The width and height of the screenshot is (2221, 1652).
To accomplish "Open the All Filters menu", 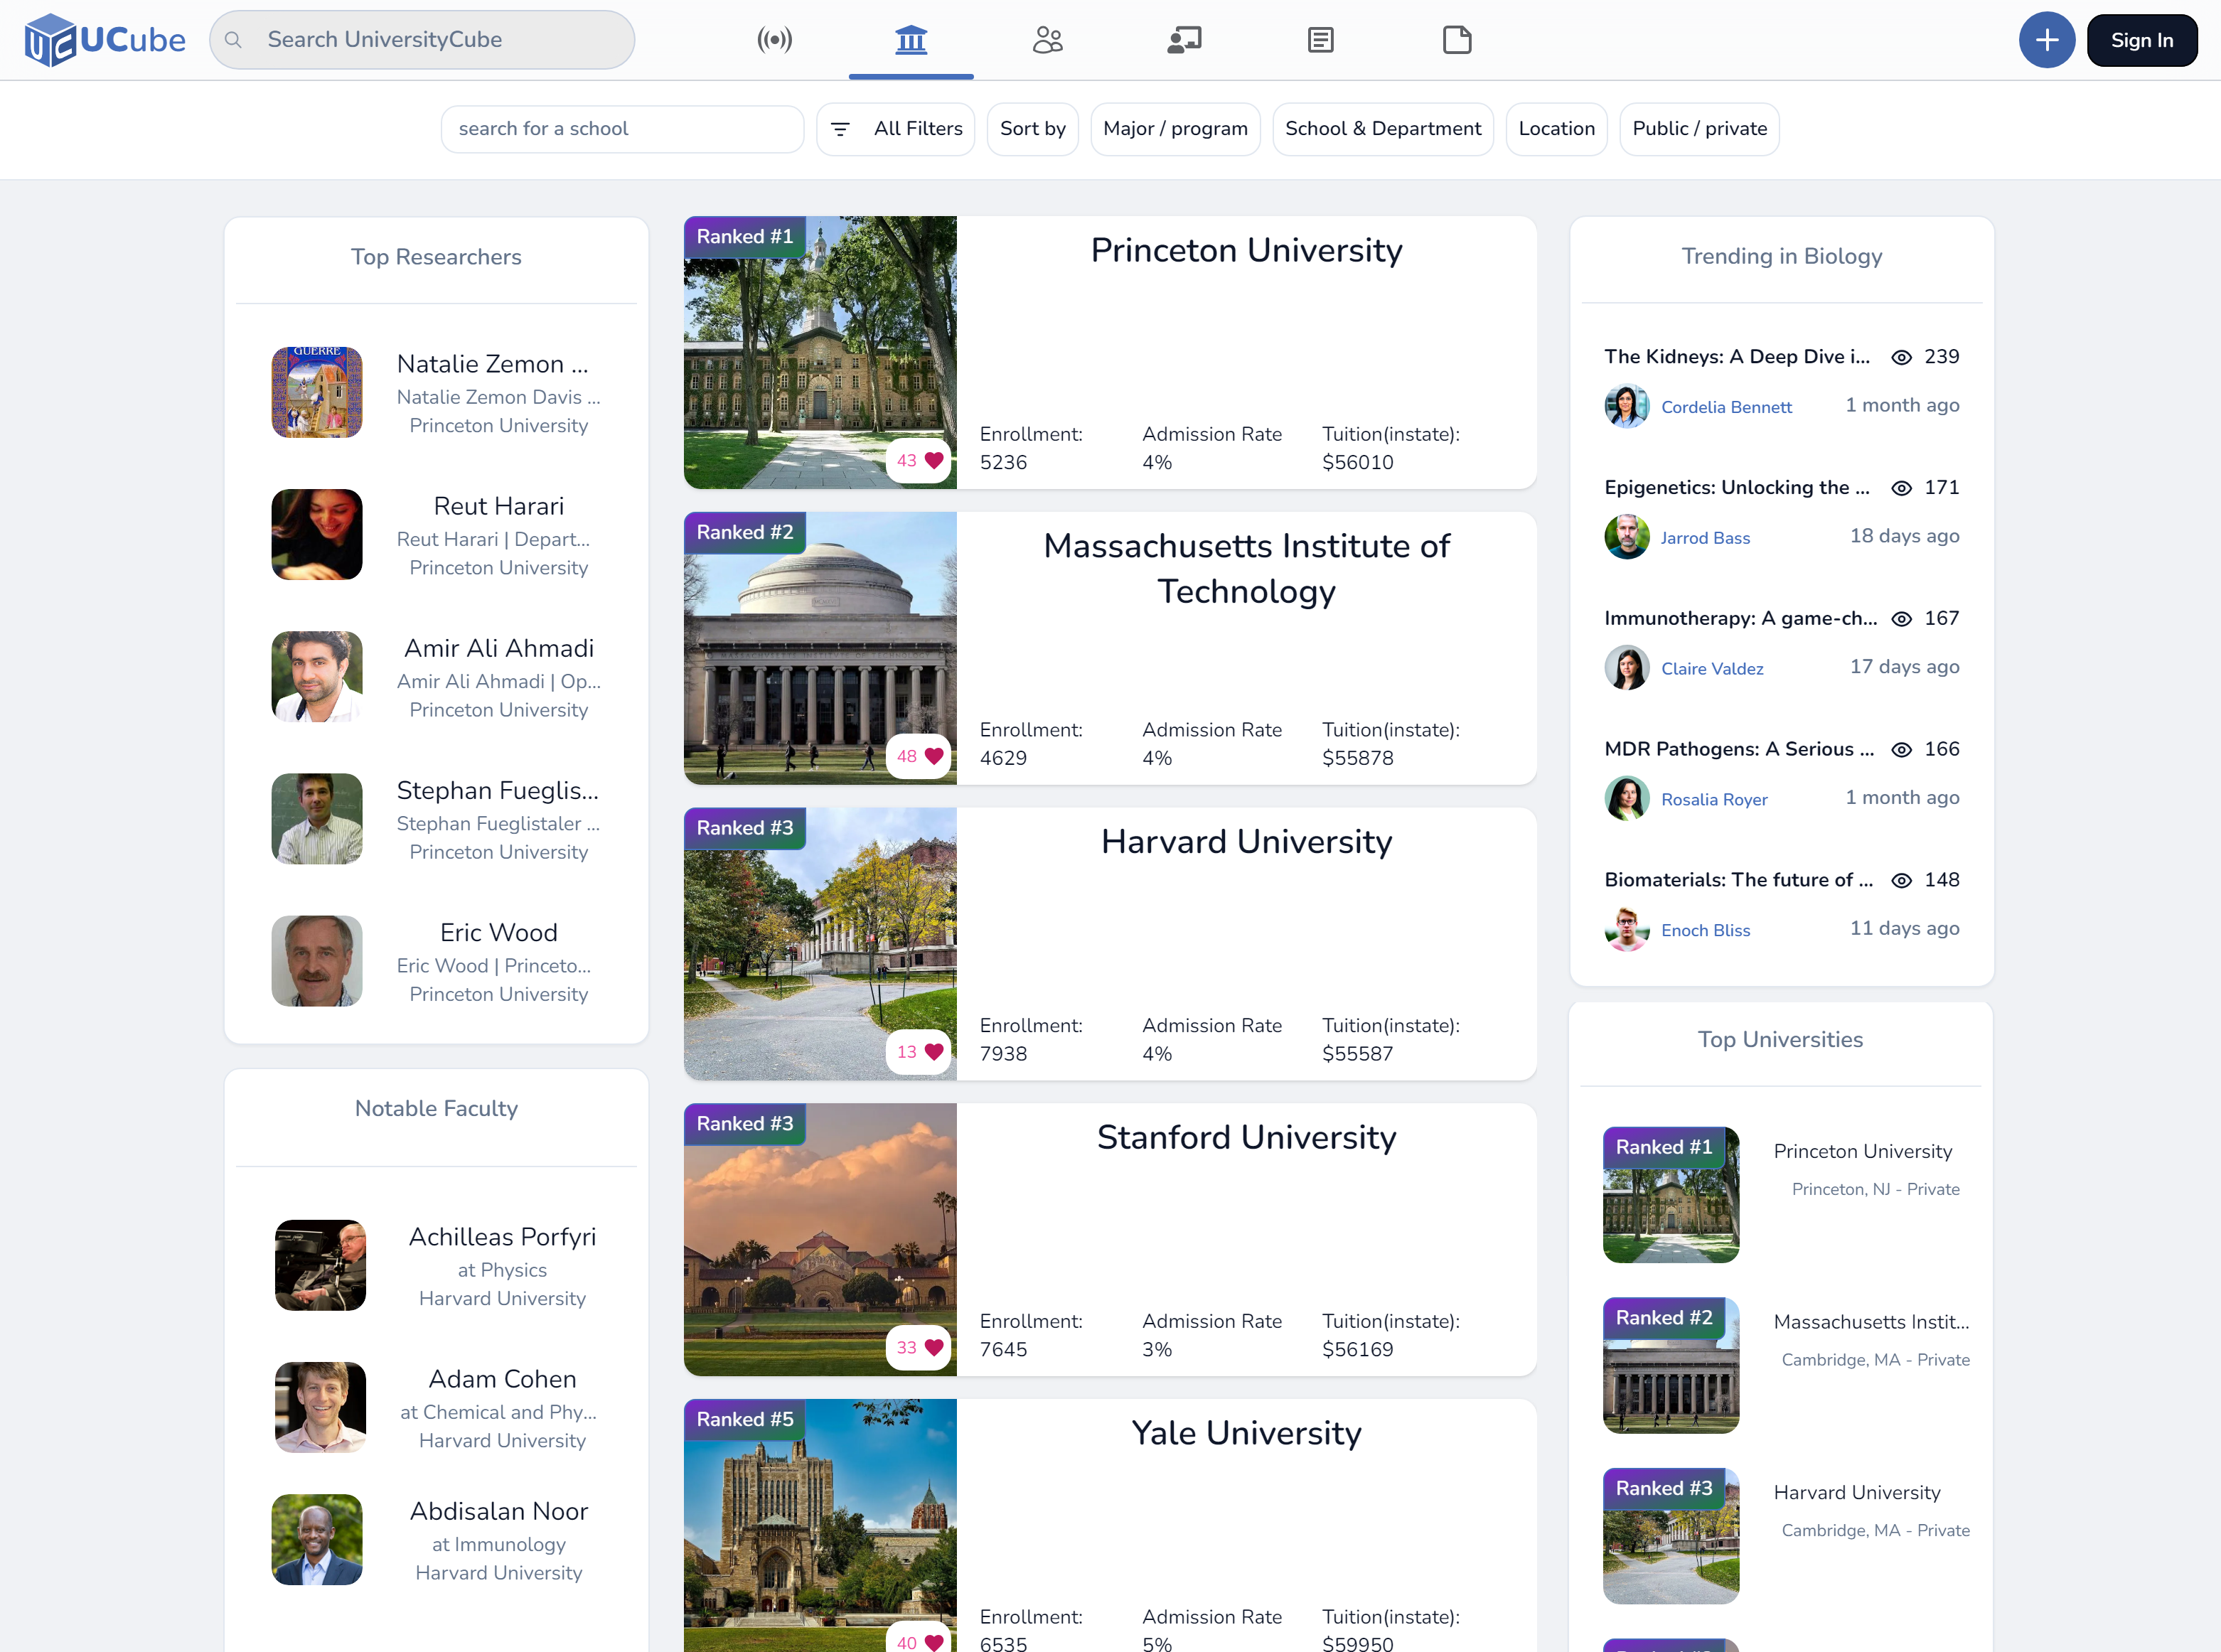I will 896,129.
